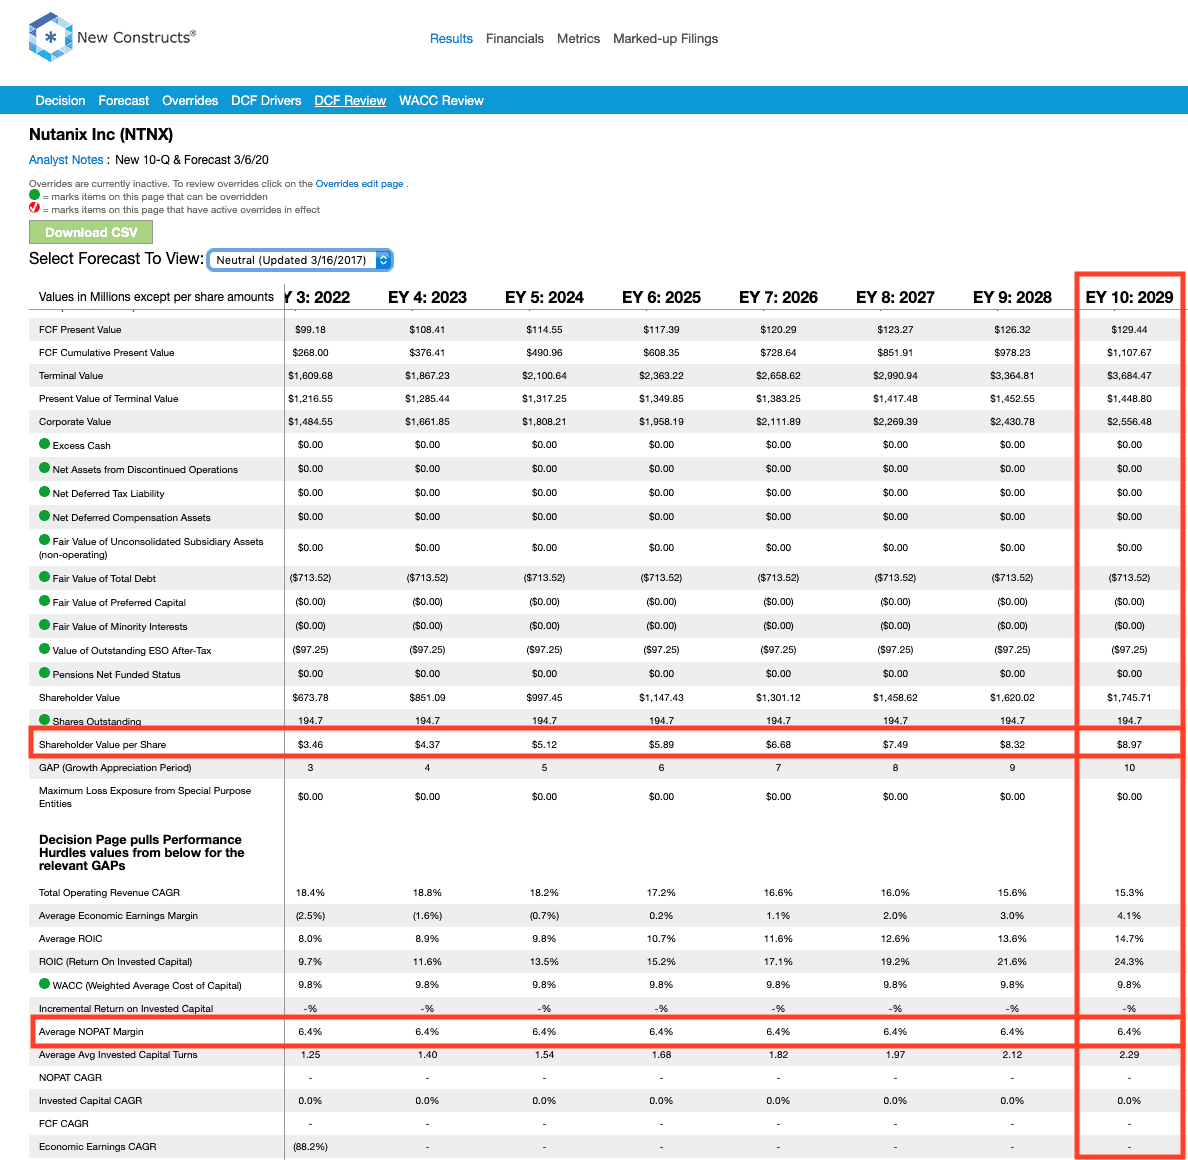Open the Select Forecast To View dropdown

coord(300,260)
